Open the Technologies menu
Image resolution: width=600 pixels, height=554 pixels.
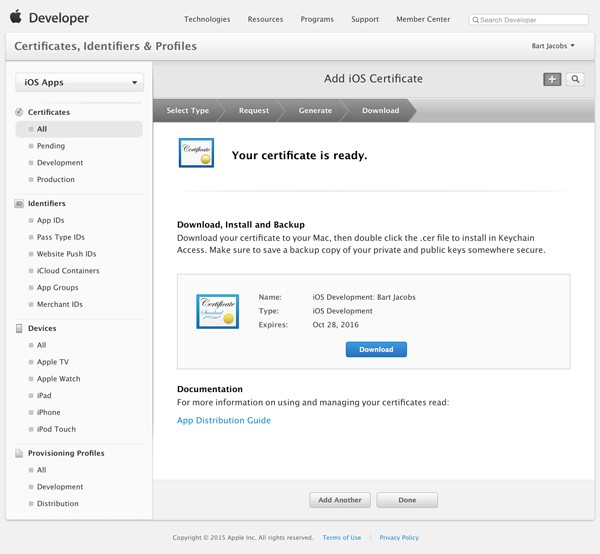tap(207, 19)
